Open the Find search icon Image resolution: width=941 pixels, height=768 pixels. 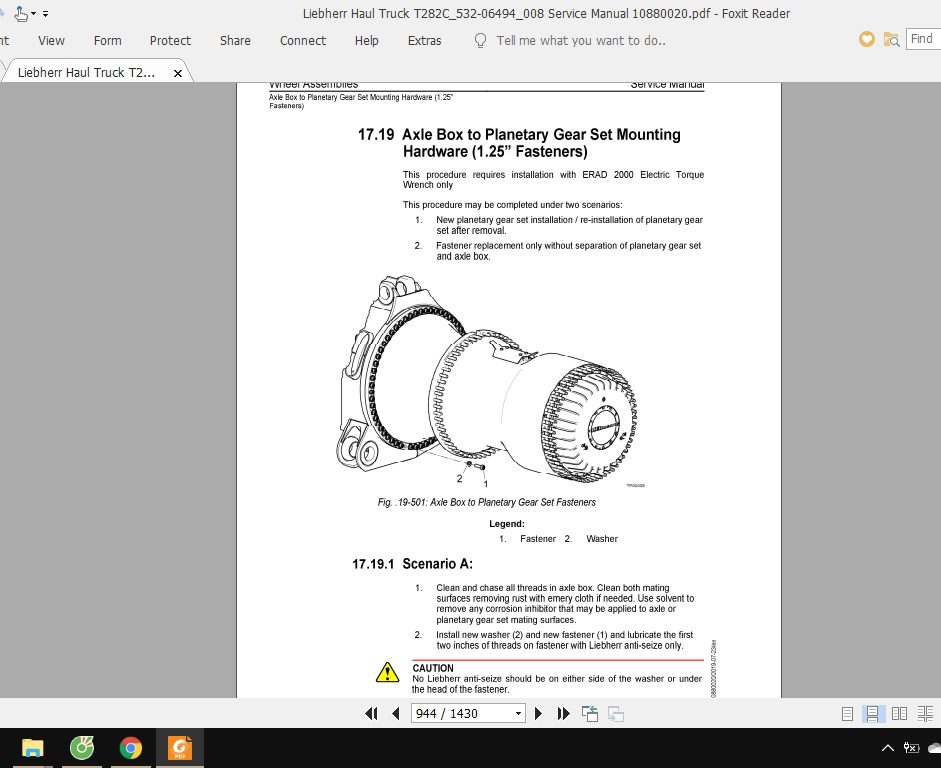[890, 39]
